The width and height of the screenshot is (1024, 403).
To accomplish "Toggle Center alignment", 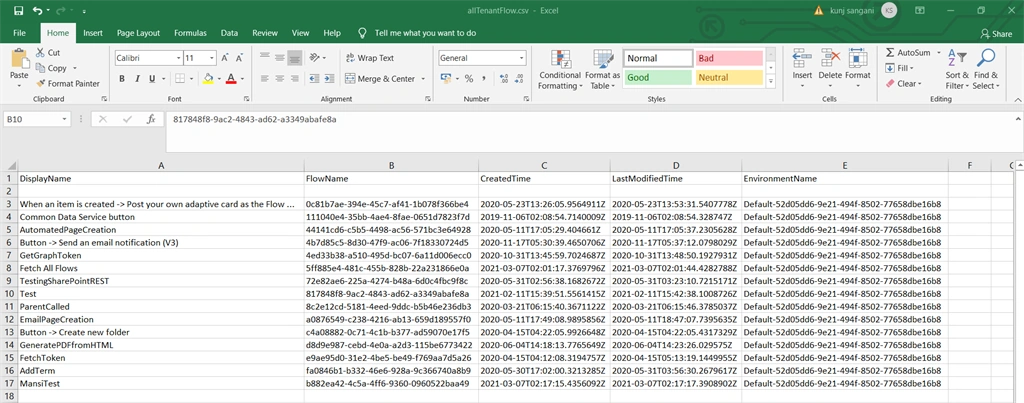I will point(280,78).
